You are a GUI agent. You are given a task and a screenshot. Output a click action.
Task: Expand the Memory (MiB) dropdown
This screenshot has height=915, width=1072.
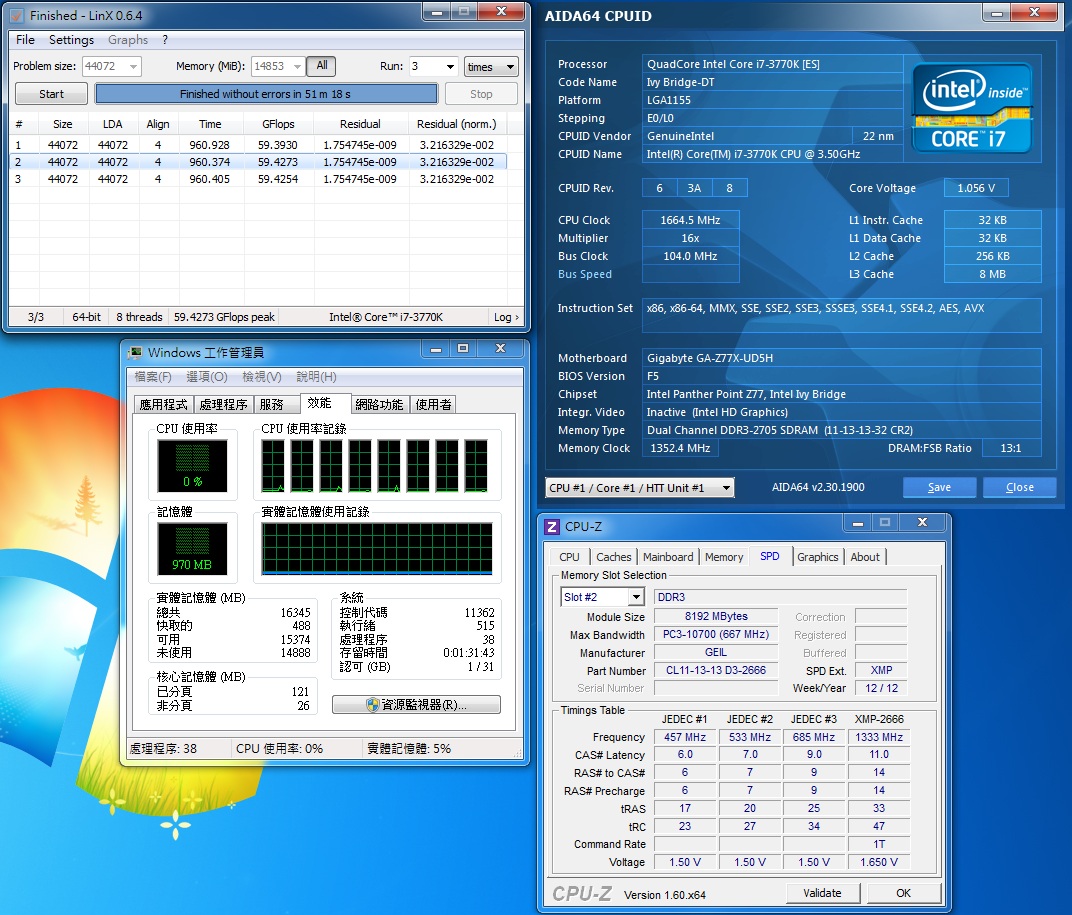(x=297, y=66)
